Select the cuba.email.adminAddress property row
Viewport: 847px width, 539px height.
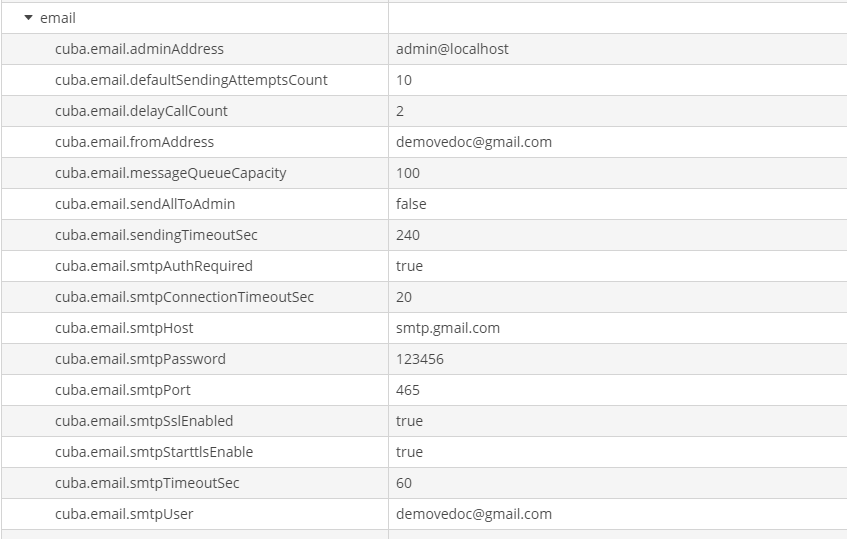pyautogui.click(x=139, y=49)
